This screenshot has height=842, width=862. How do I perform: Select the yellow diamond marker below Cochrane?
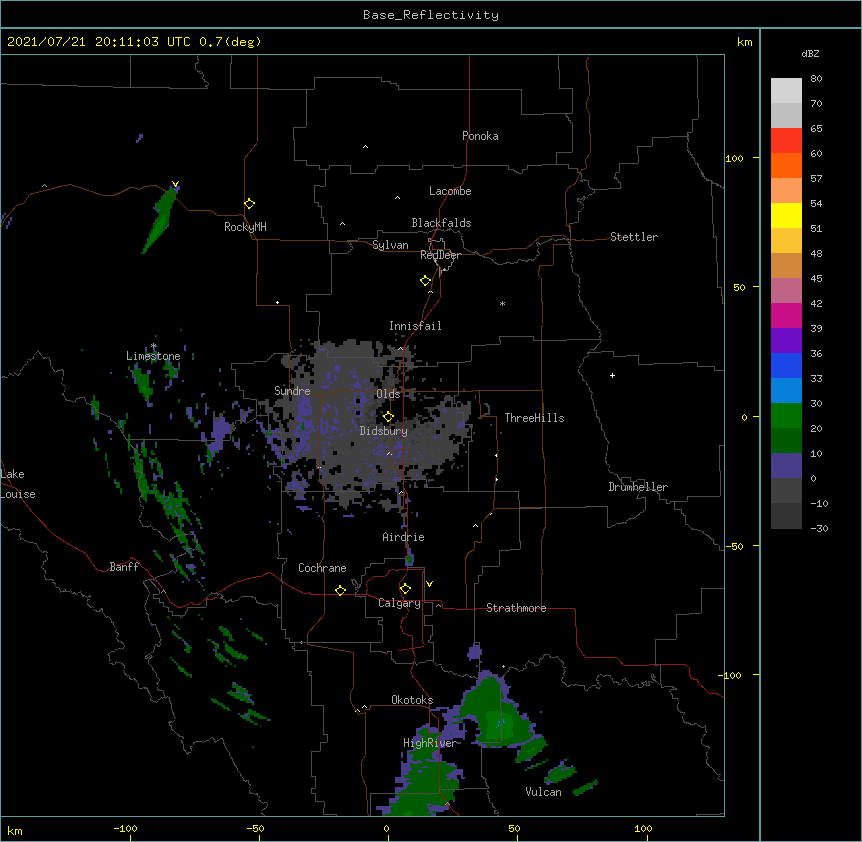tap(340, 590)
